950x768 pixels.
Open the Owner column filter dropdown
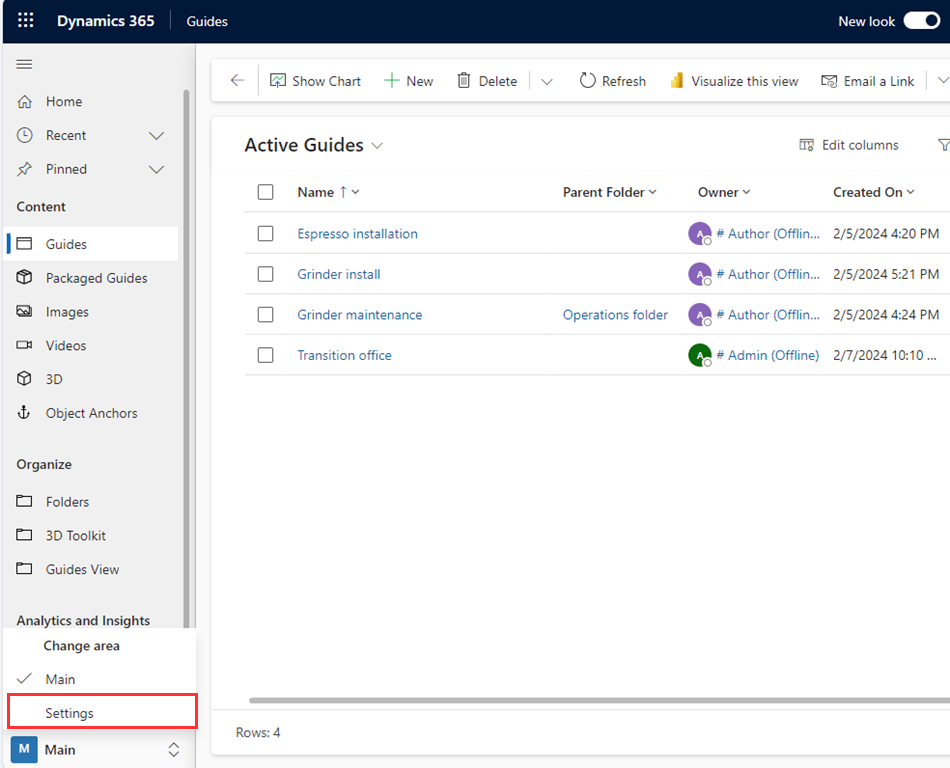tap(748, 192)
